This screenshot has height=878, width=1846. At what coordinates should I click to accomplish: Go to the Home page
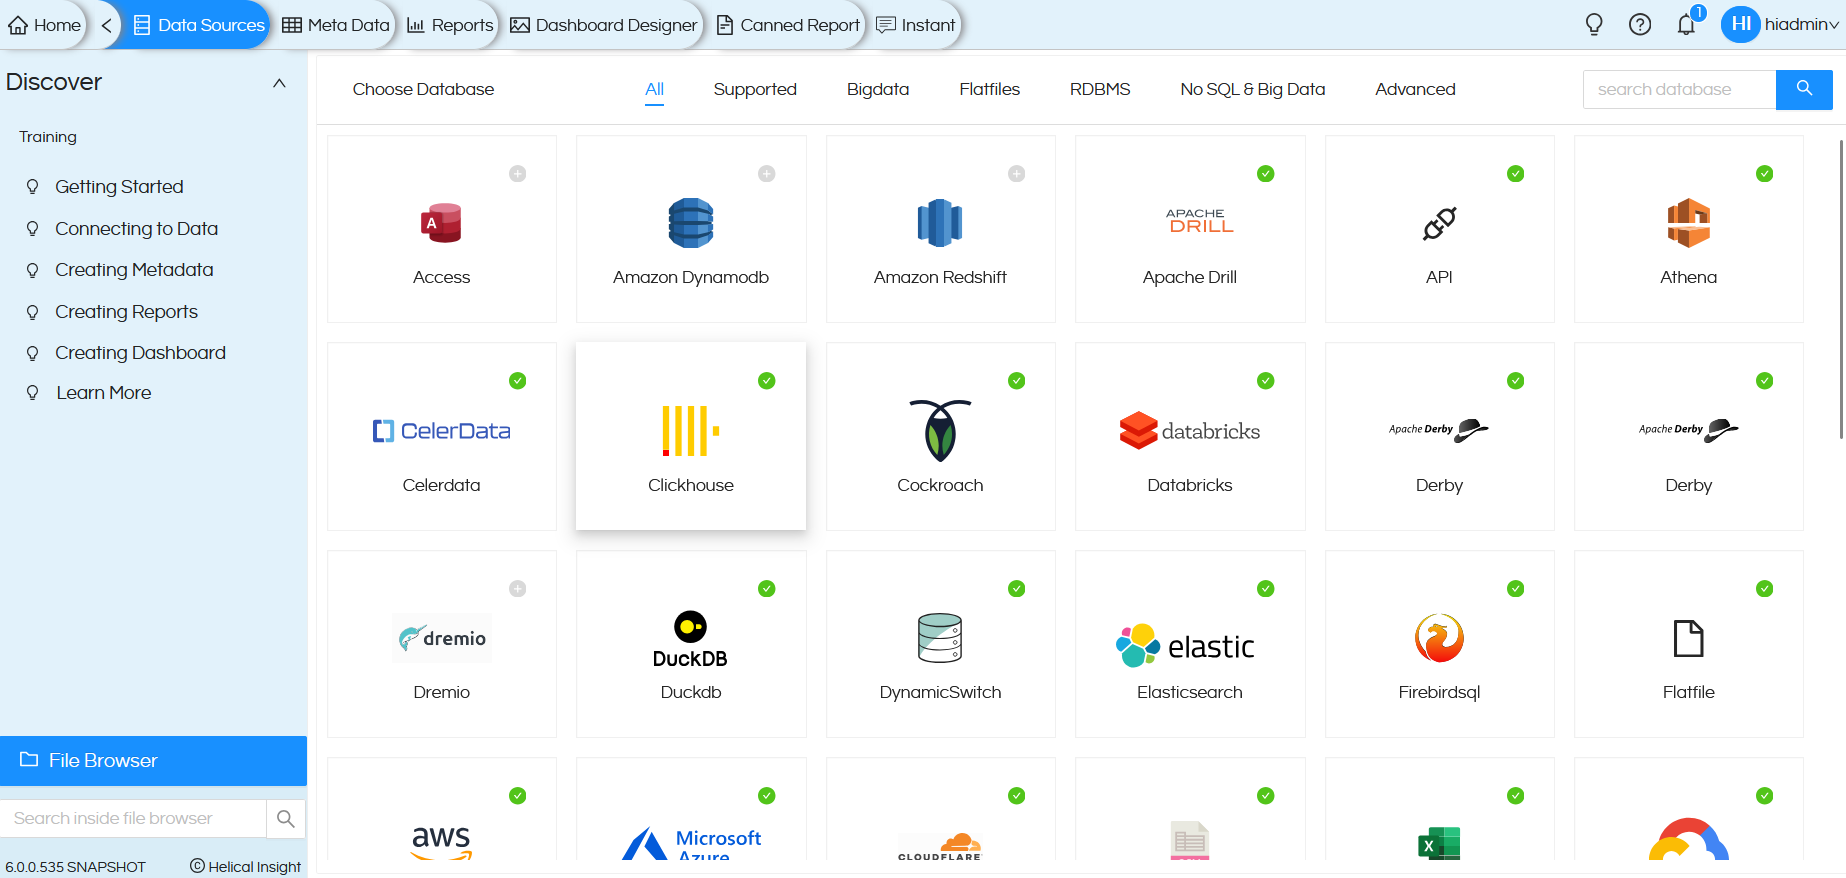click(45, 25)
